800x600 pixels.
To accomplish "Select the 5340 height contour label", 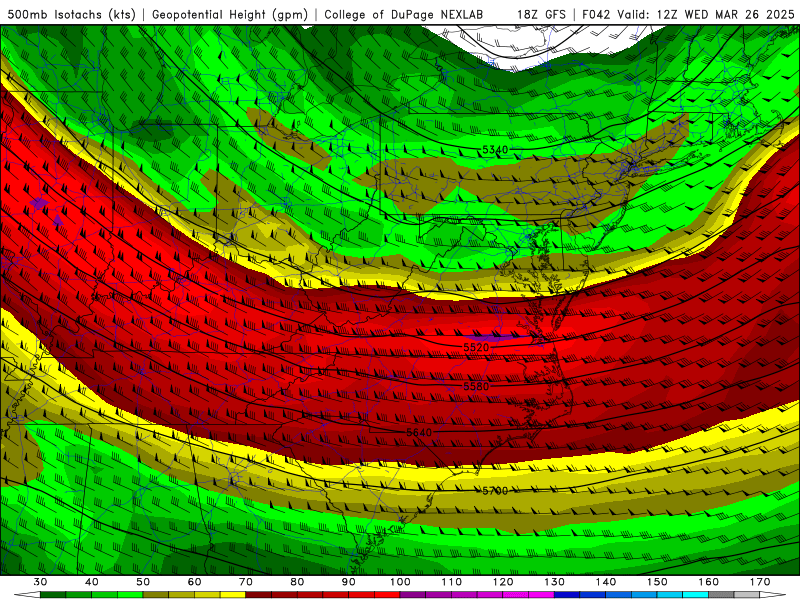I will point(495,149).
